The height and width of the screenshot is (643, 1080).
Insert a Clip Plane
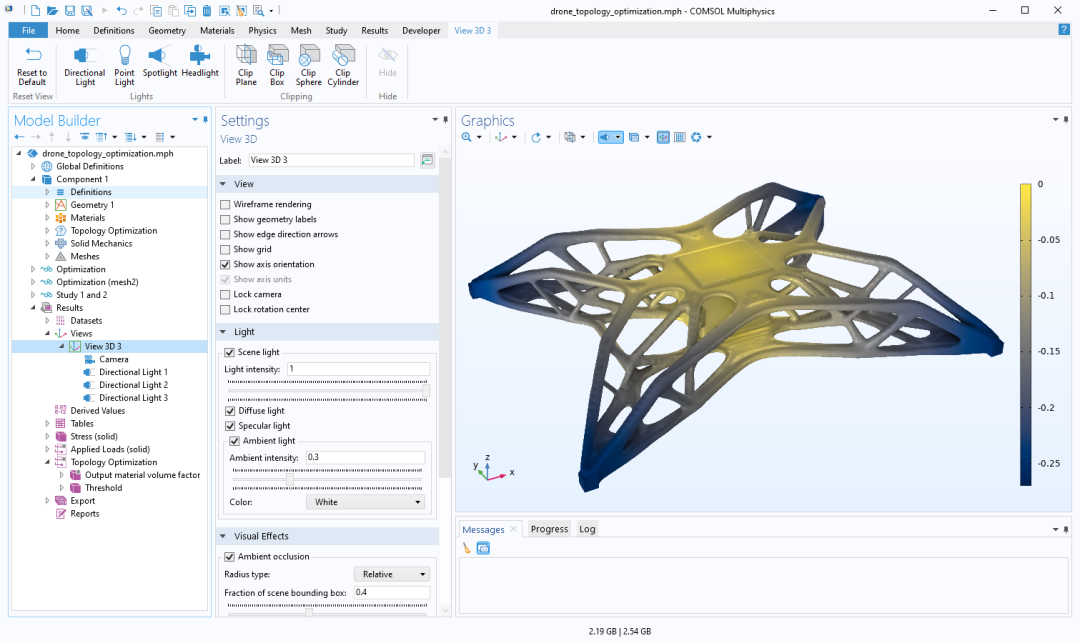point(246,65)
